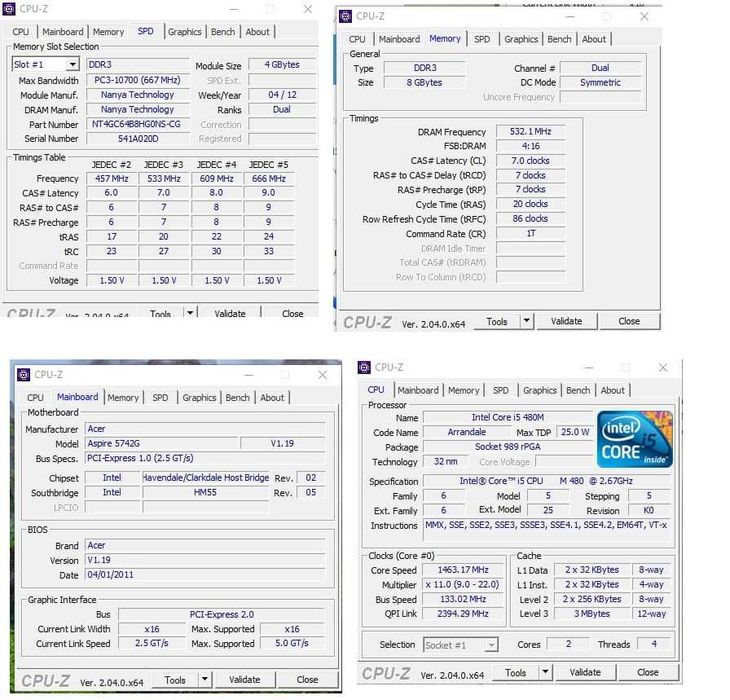Click processor name Intel Core i5 480M

coord(508,417)
